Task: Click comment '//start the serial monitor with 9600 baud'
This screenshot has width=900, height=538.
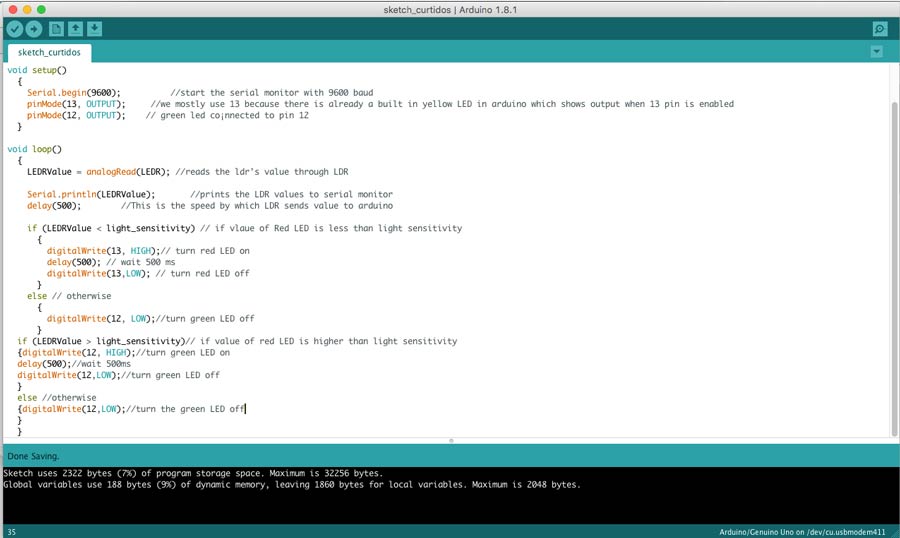Action: coord(271,92)
